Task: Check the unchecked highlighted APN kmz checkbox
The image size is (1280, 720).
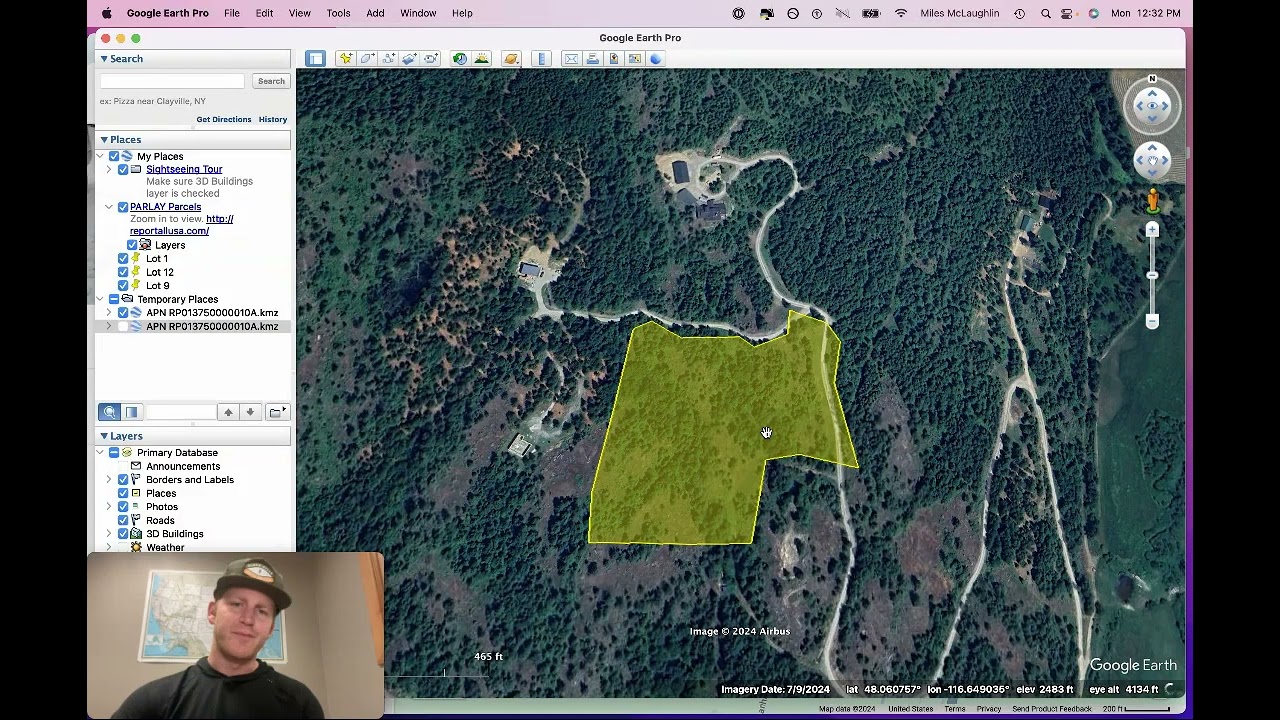Action: [123, 327]
